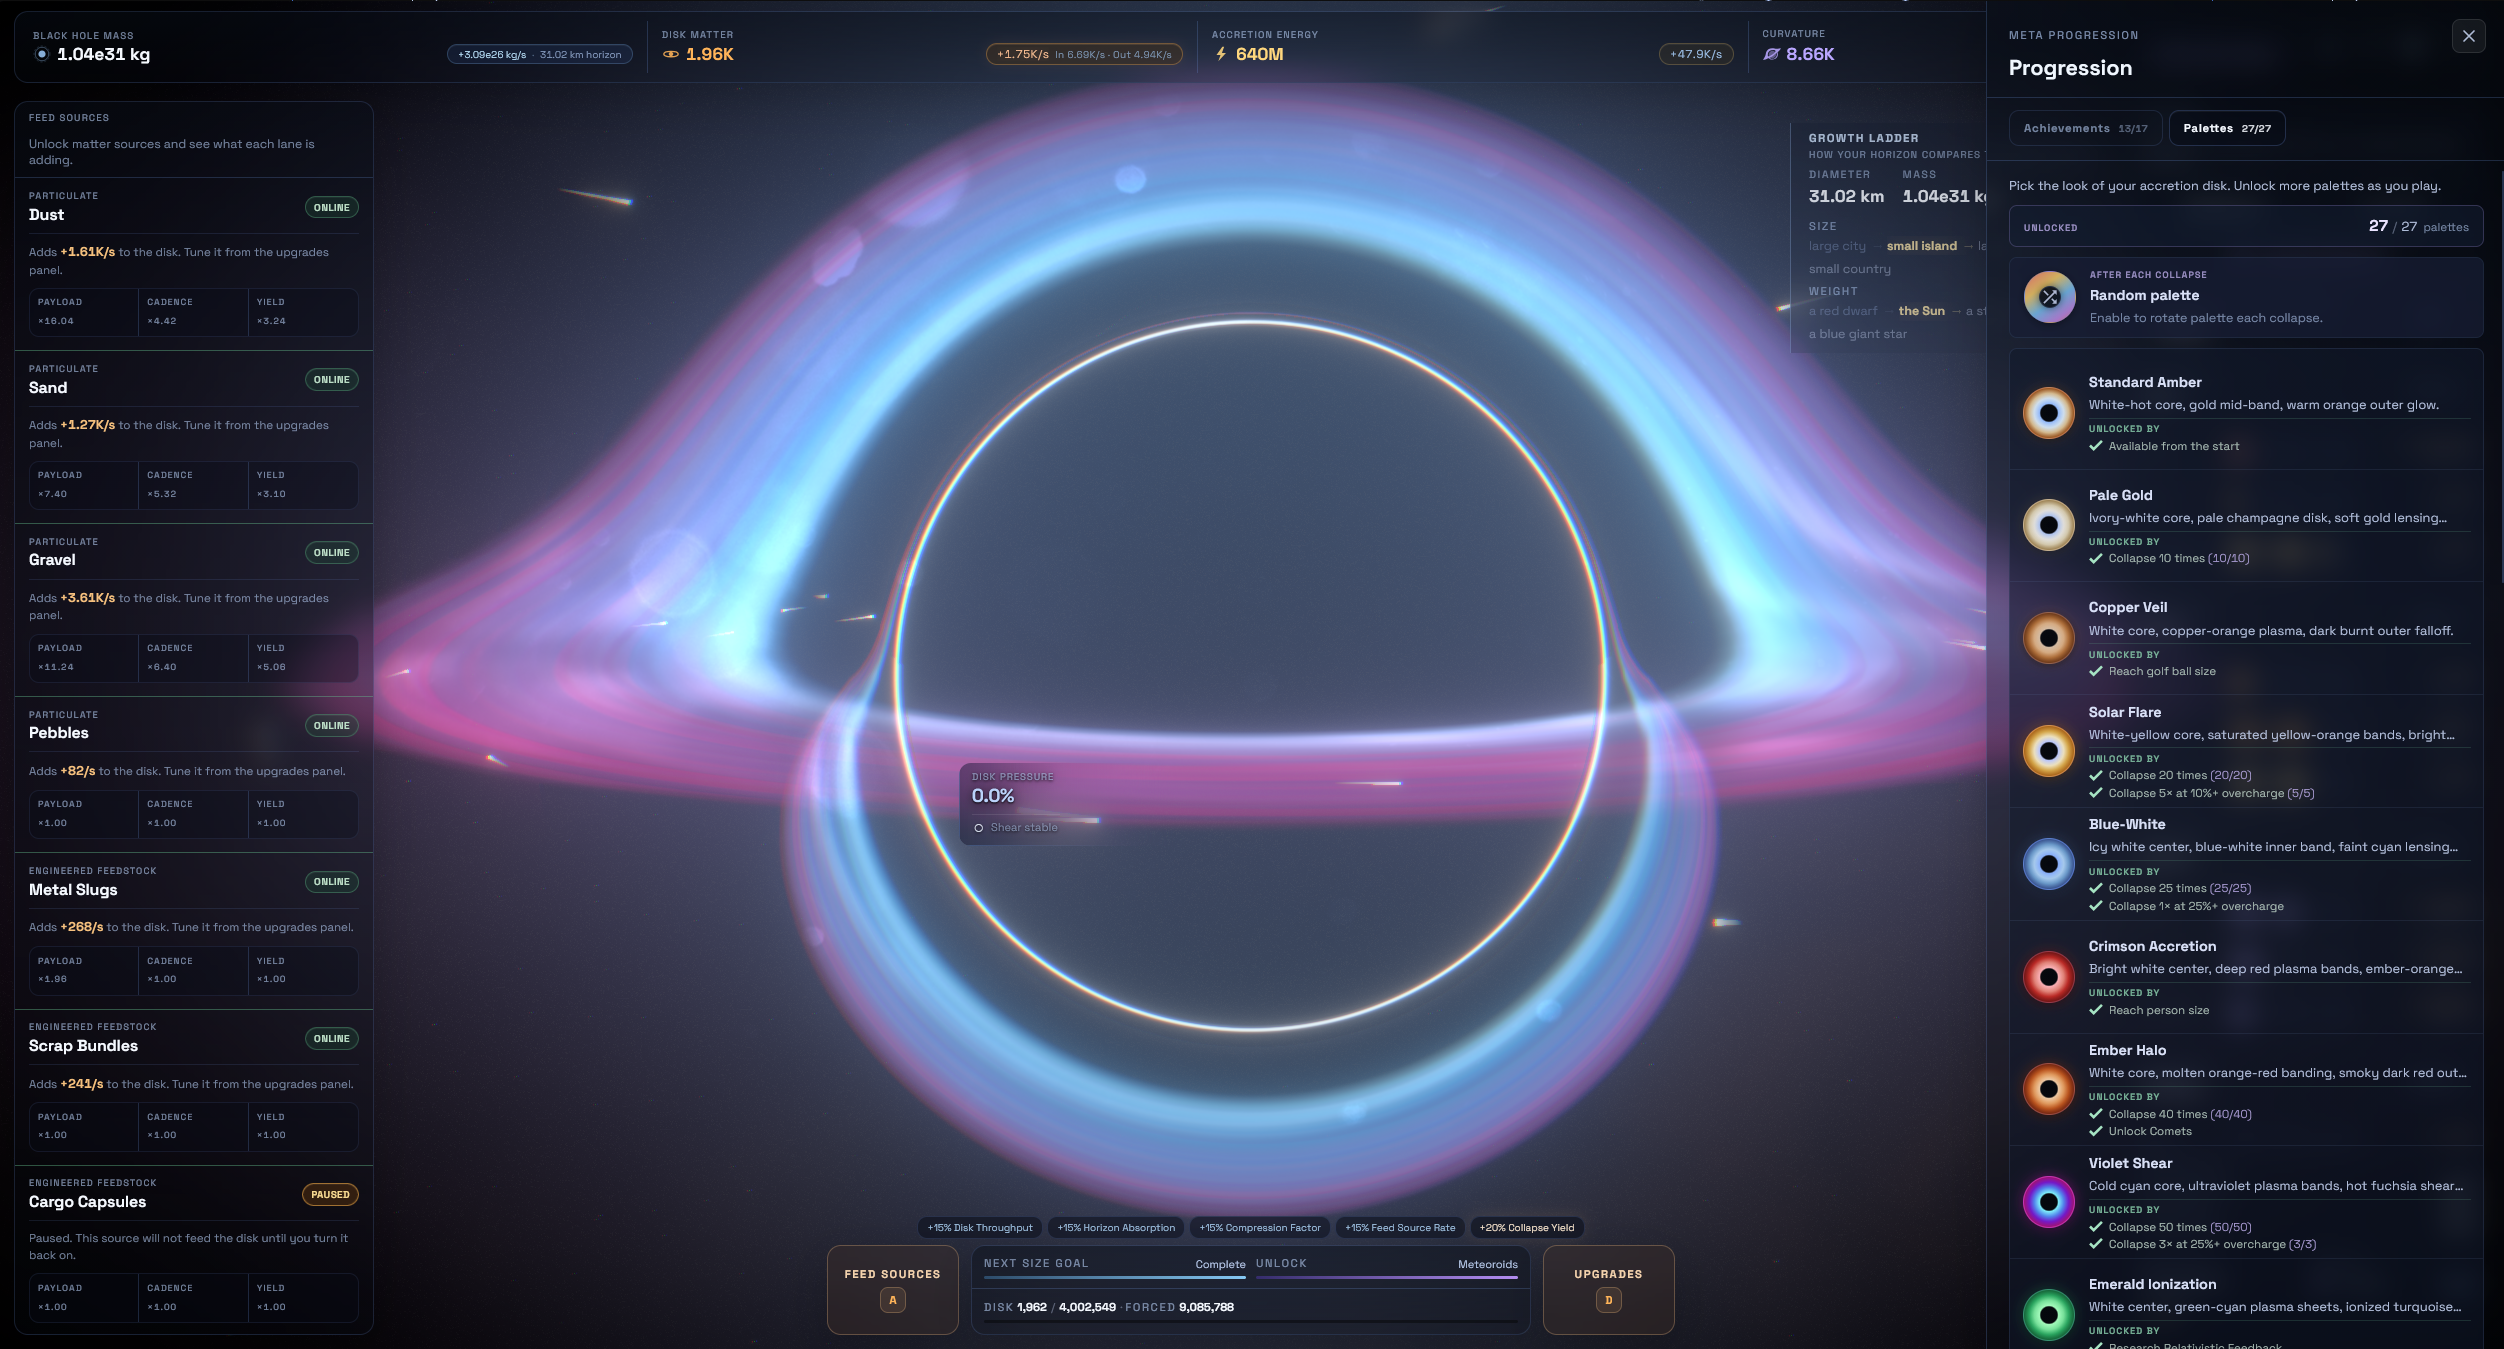Choose the Ember Halo palette icon

point(2049,1089)
